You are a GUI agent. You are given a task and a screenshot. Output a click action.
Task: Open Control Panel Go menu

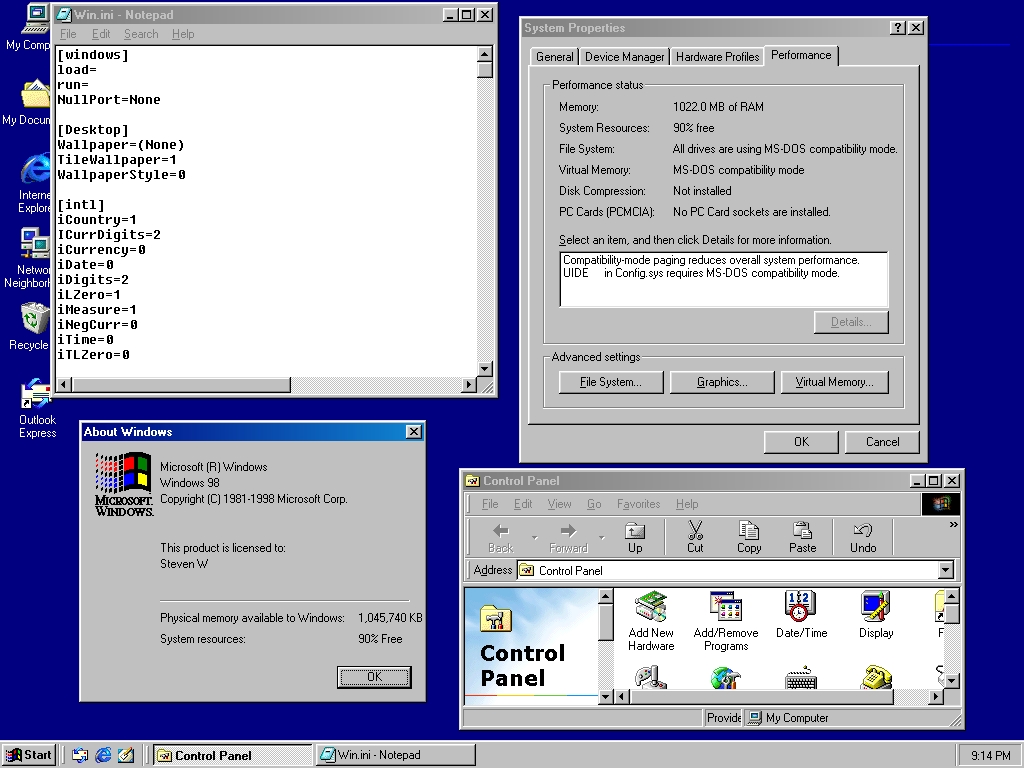coord(594,504)
